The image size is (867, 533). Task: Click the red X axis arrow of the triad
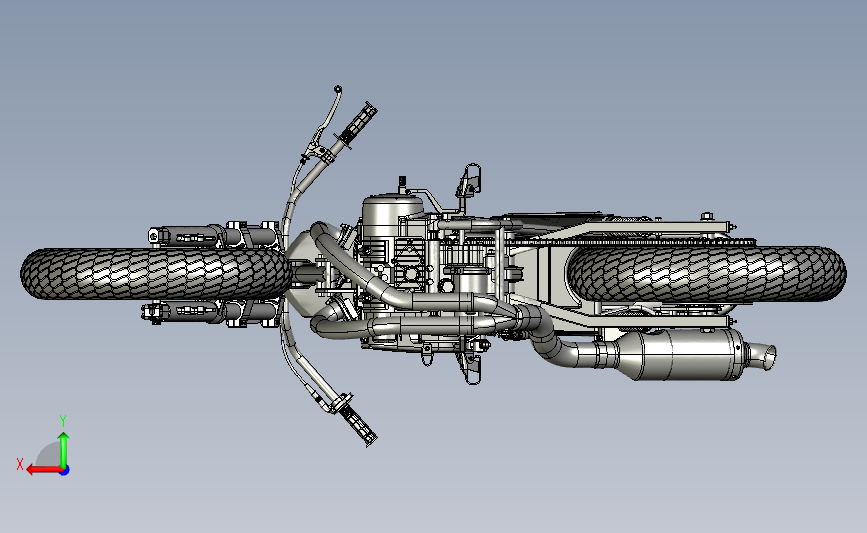[44, 470]
